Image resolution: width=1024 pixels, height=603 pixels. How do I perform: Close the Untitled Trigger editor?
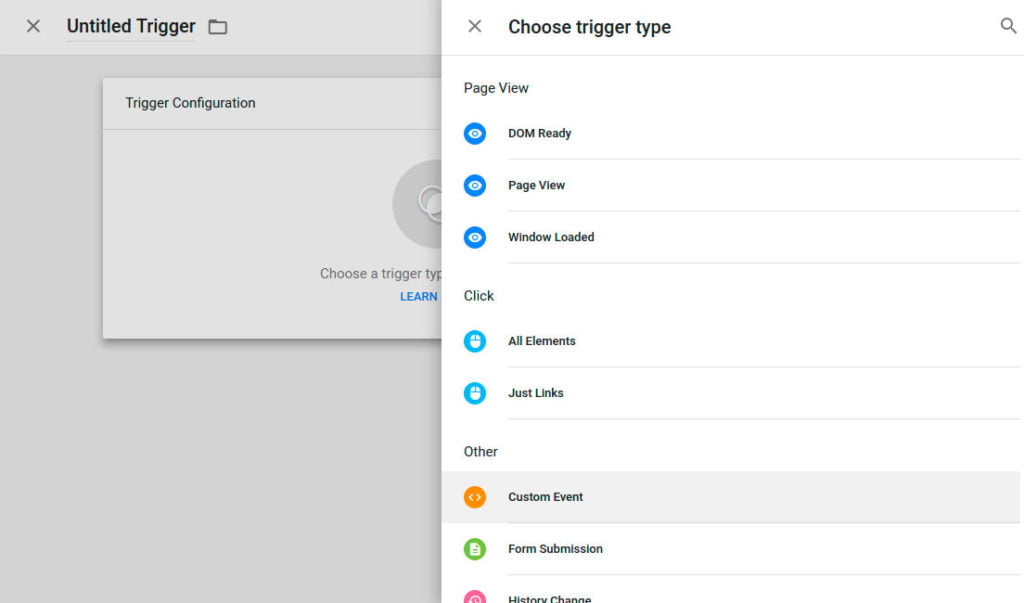(x=33, y=27)
